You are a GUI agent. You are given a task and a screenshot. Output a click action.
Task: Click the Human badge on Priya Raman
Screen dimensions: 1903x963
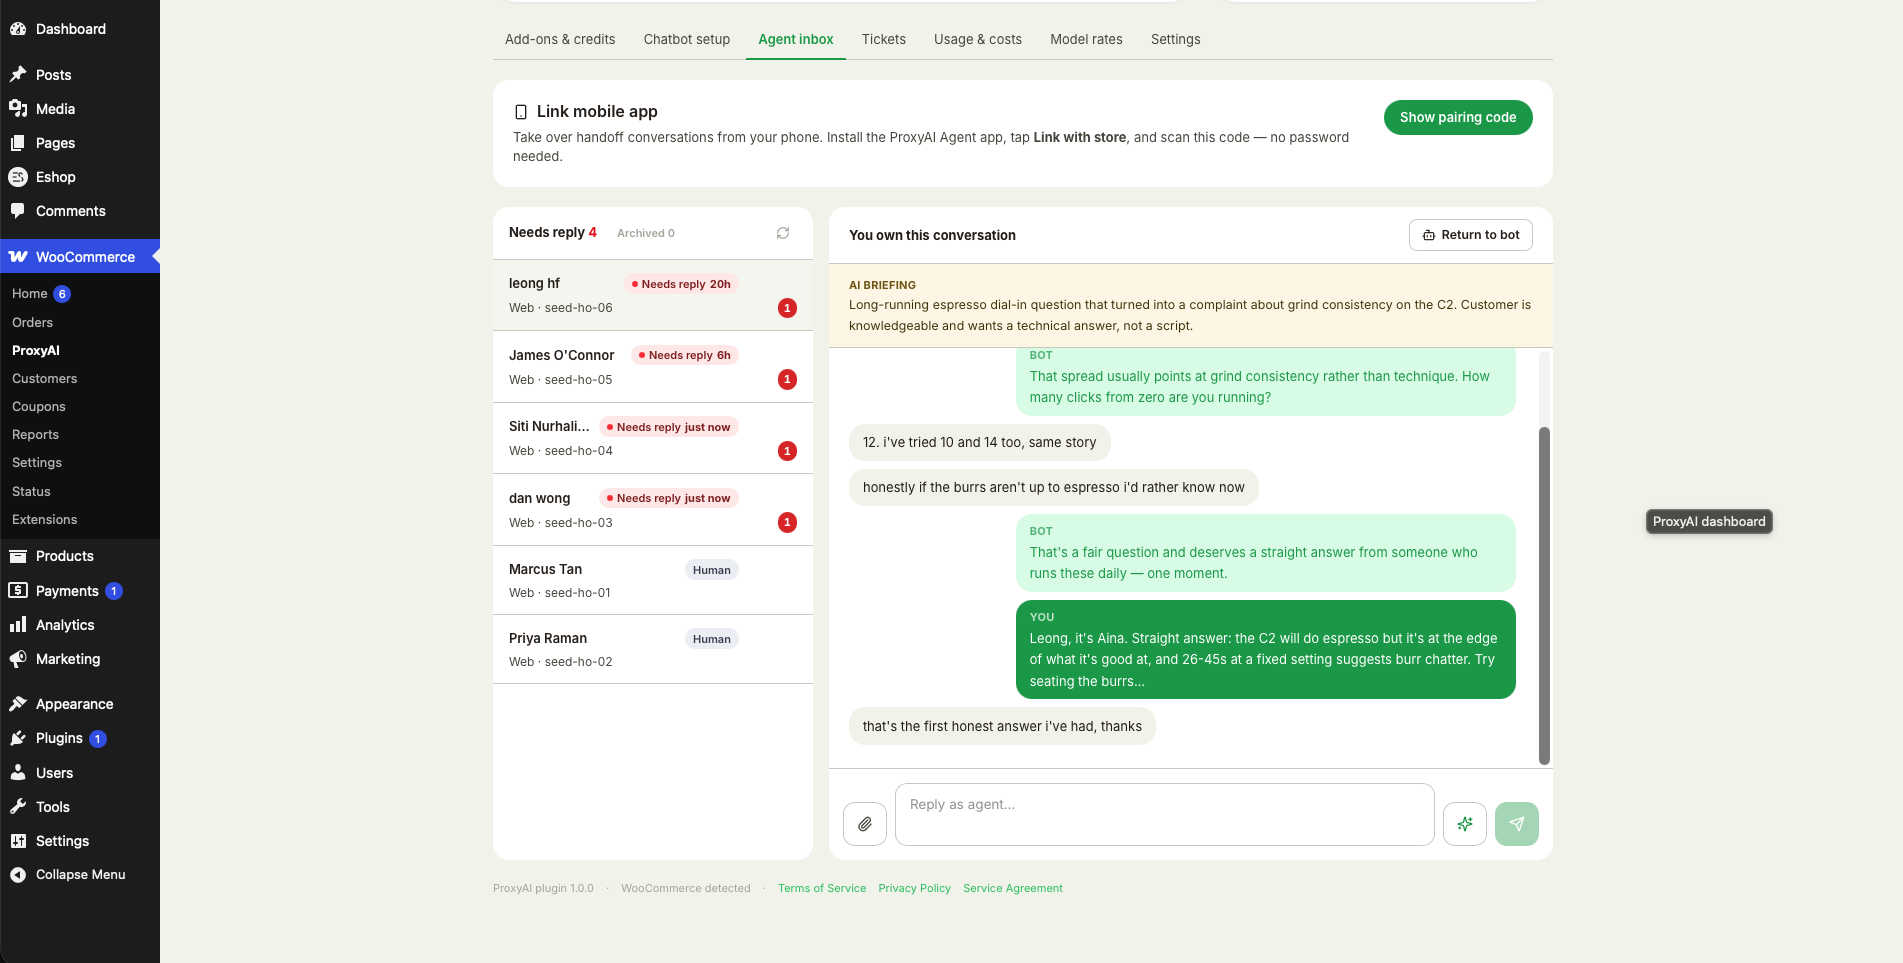712,639
